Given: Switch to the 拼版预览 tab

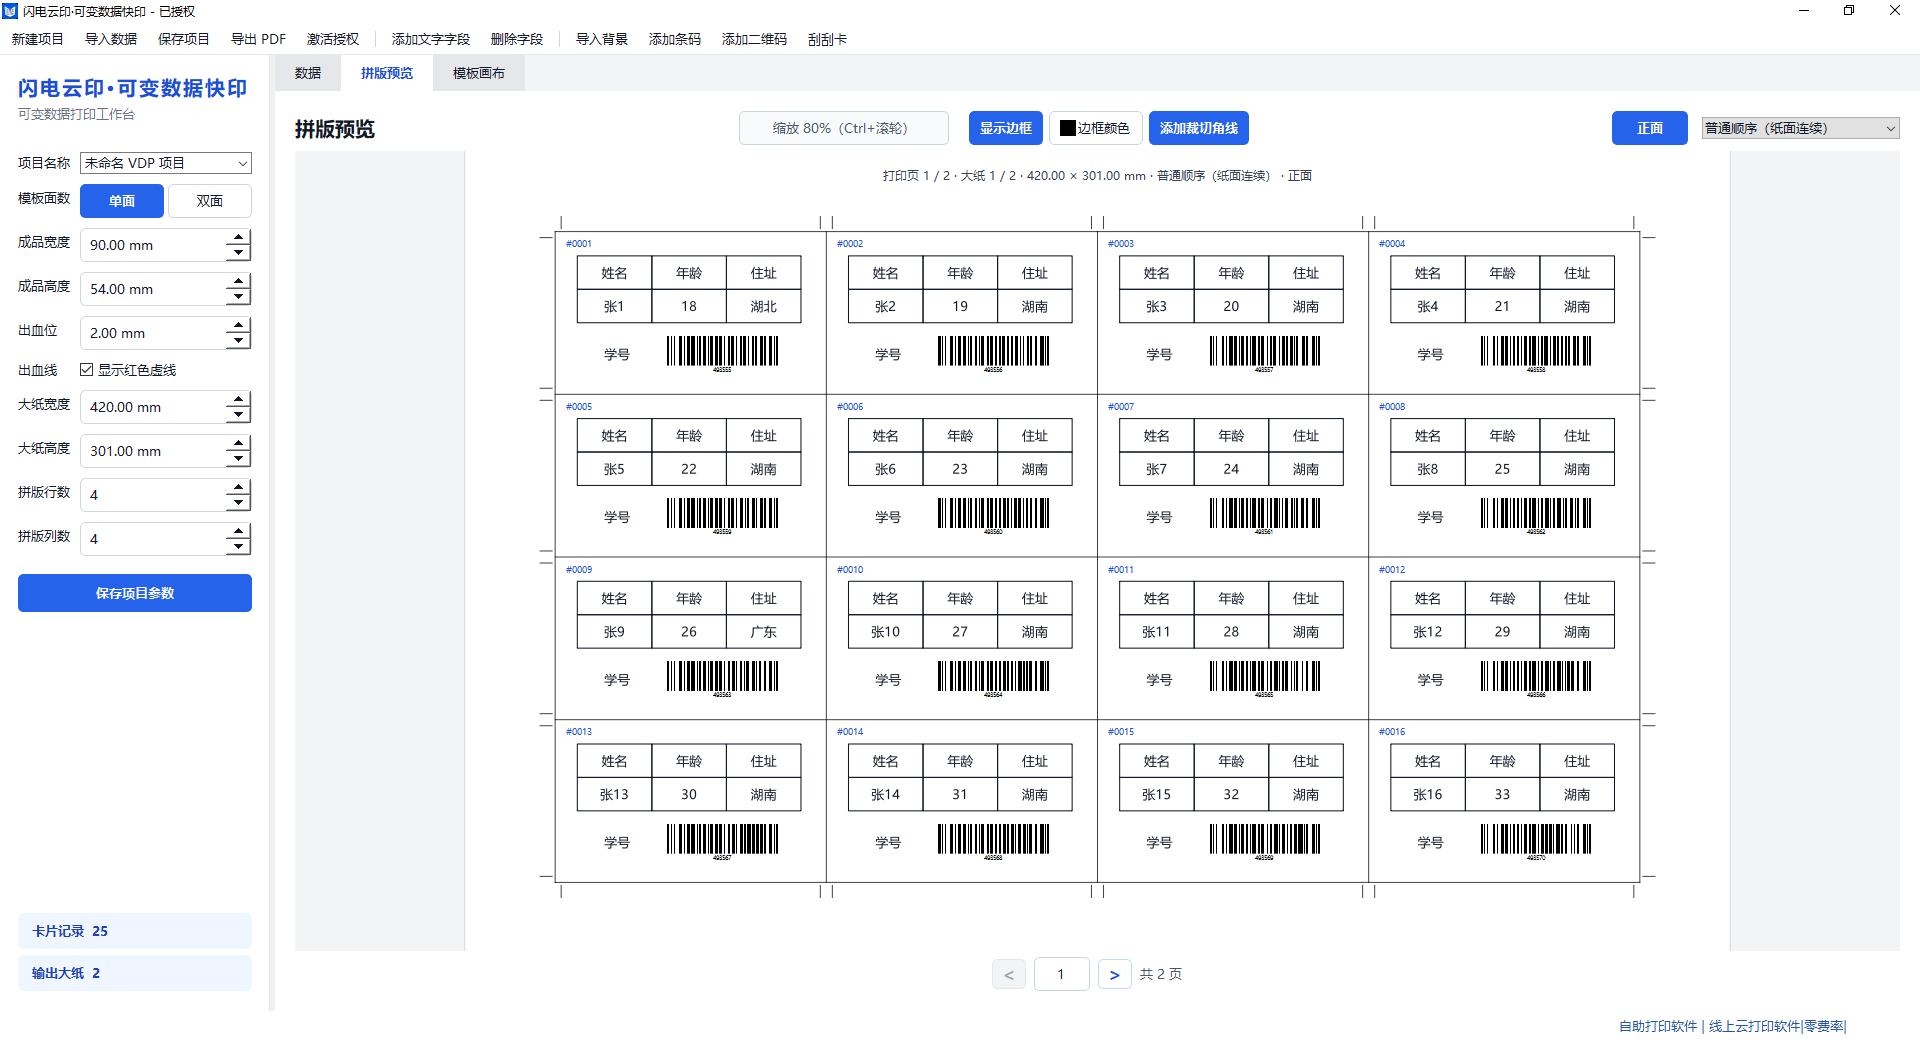Looking at the screenshot, I should (x=387, y=73).
